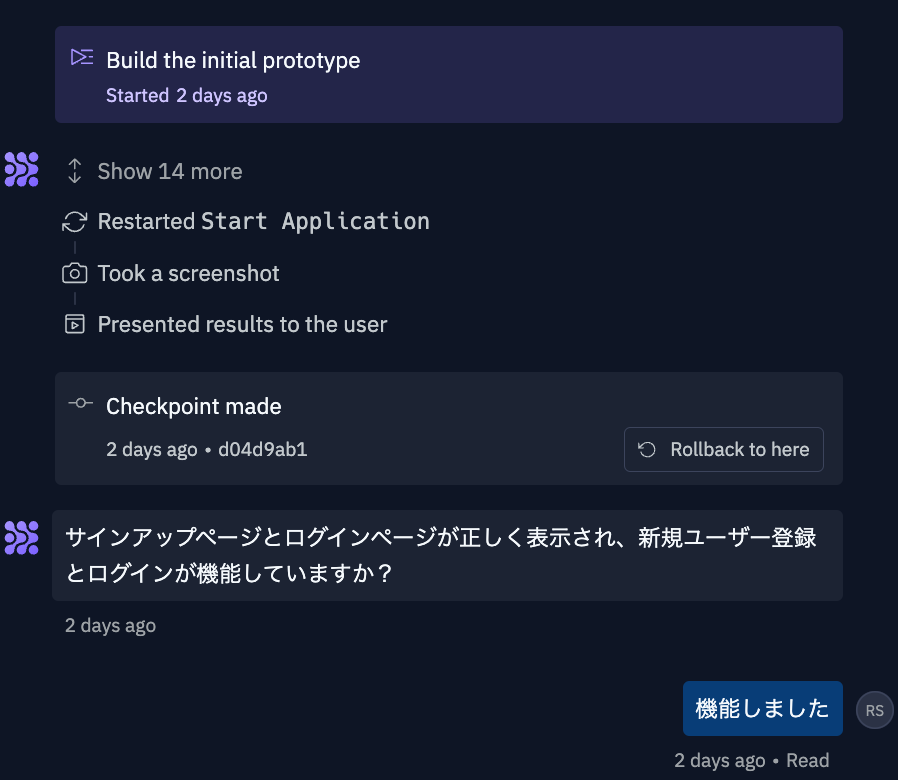Screen dimensions: 898x780
Task: Click the camera screenshot icon
Action: tap(74, 273)
